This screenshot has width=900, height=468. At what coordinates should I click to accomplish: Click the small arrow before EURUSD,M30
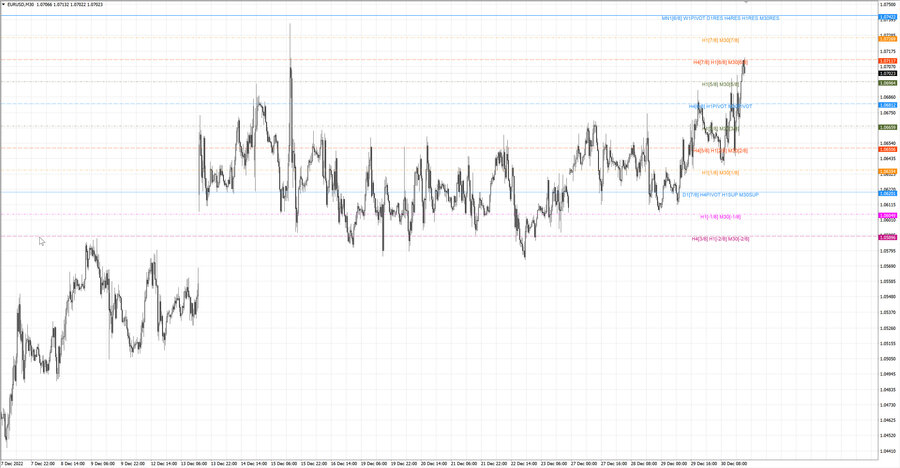click(x=3, y=4)
